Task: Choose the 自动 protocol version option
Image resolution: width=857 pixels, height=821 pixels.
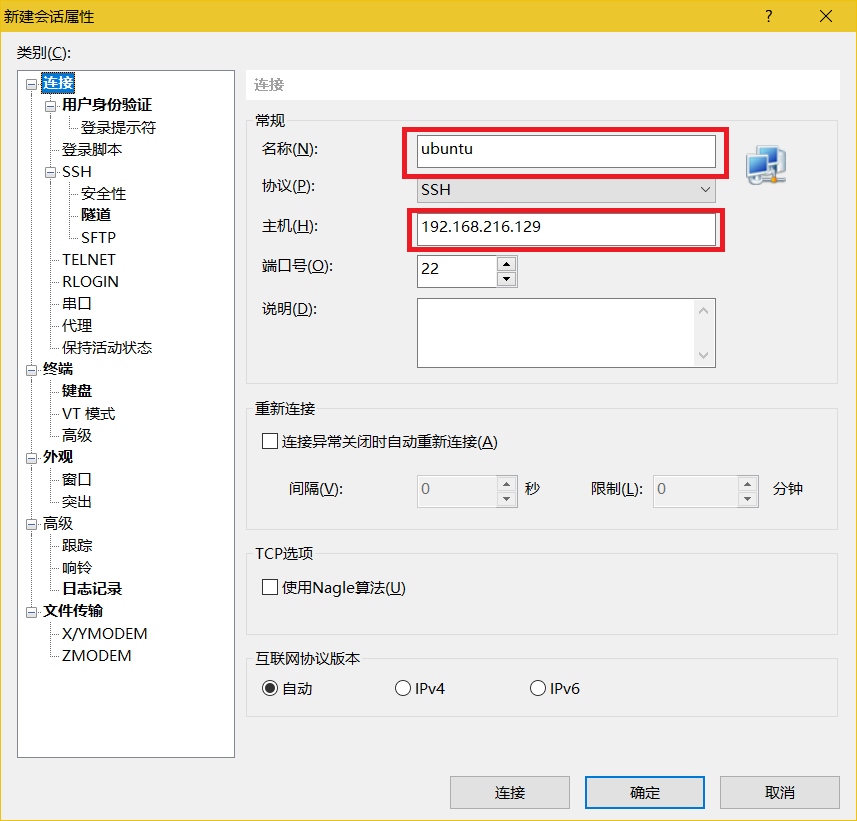Action: pos(270,688)
